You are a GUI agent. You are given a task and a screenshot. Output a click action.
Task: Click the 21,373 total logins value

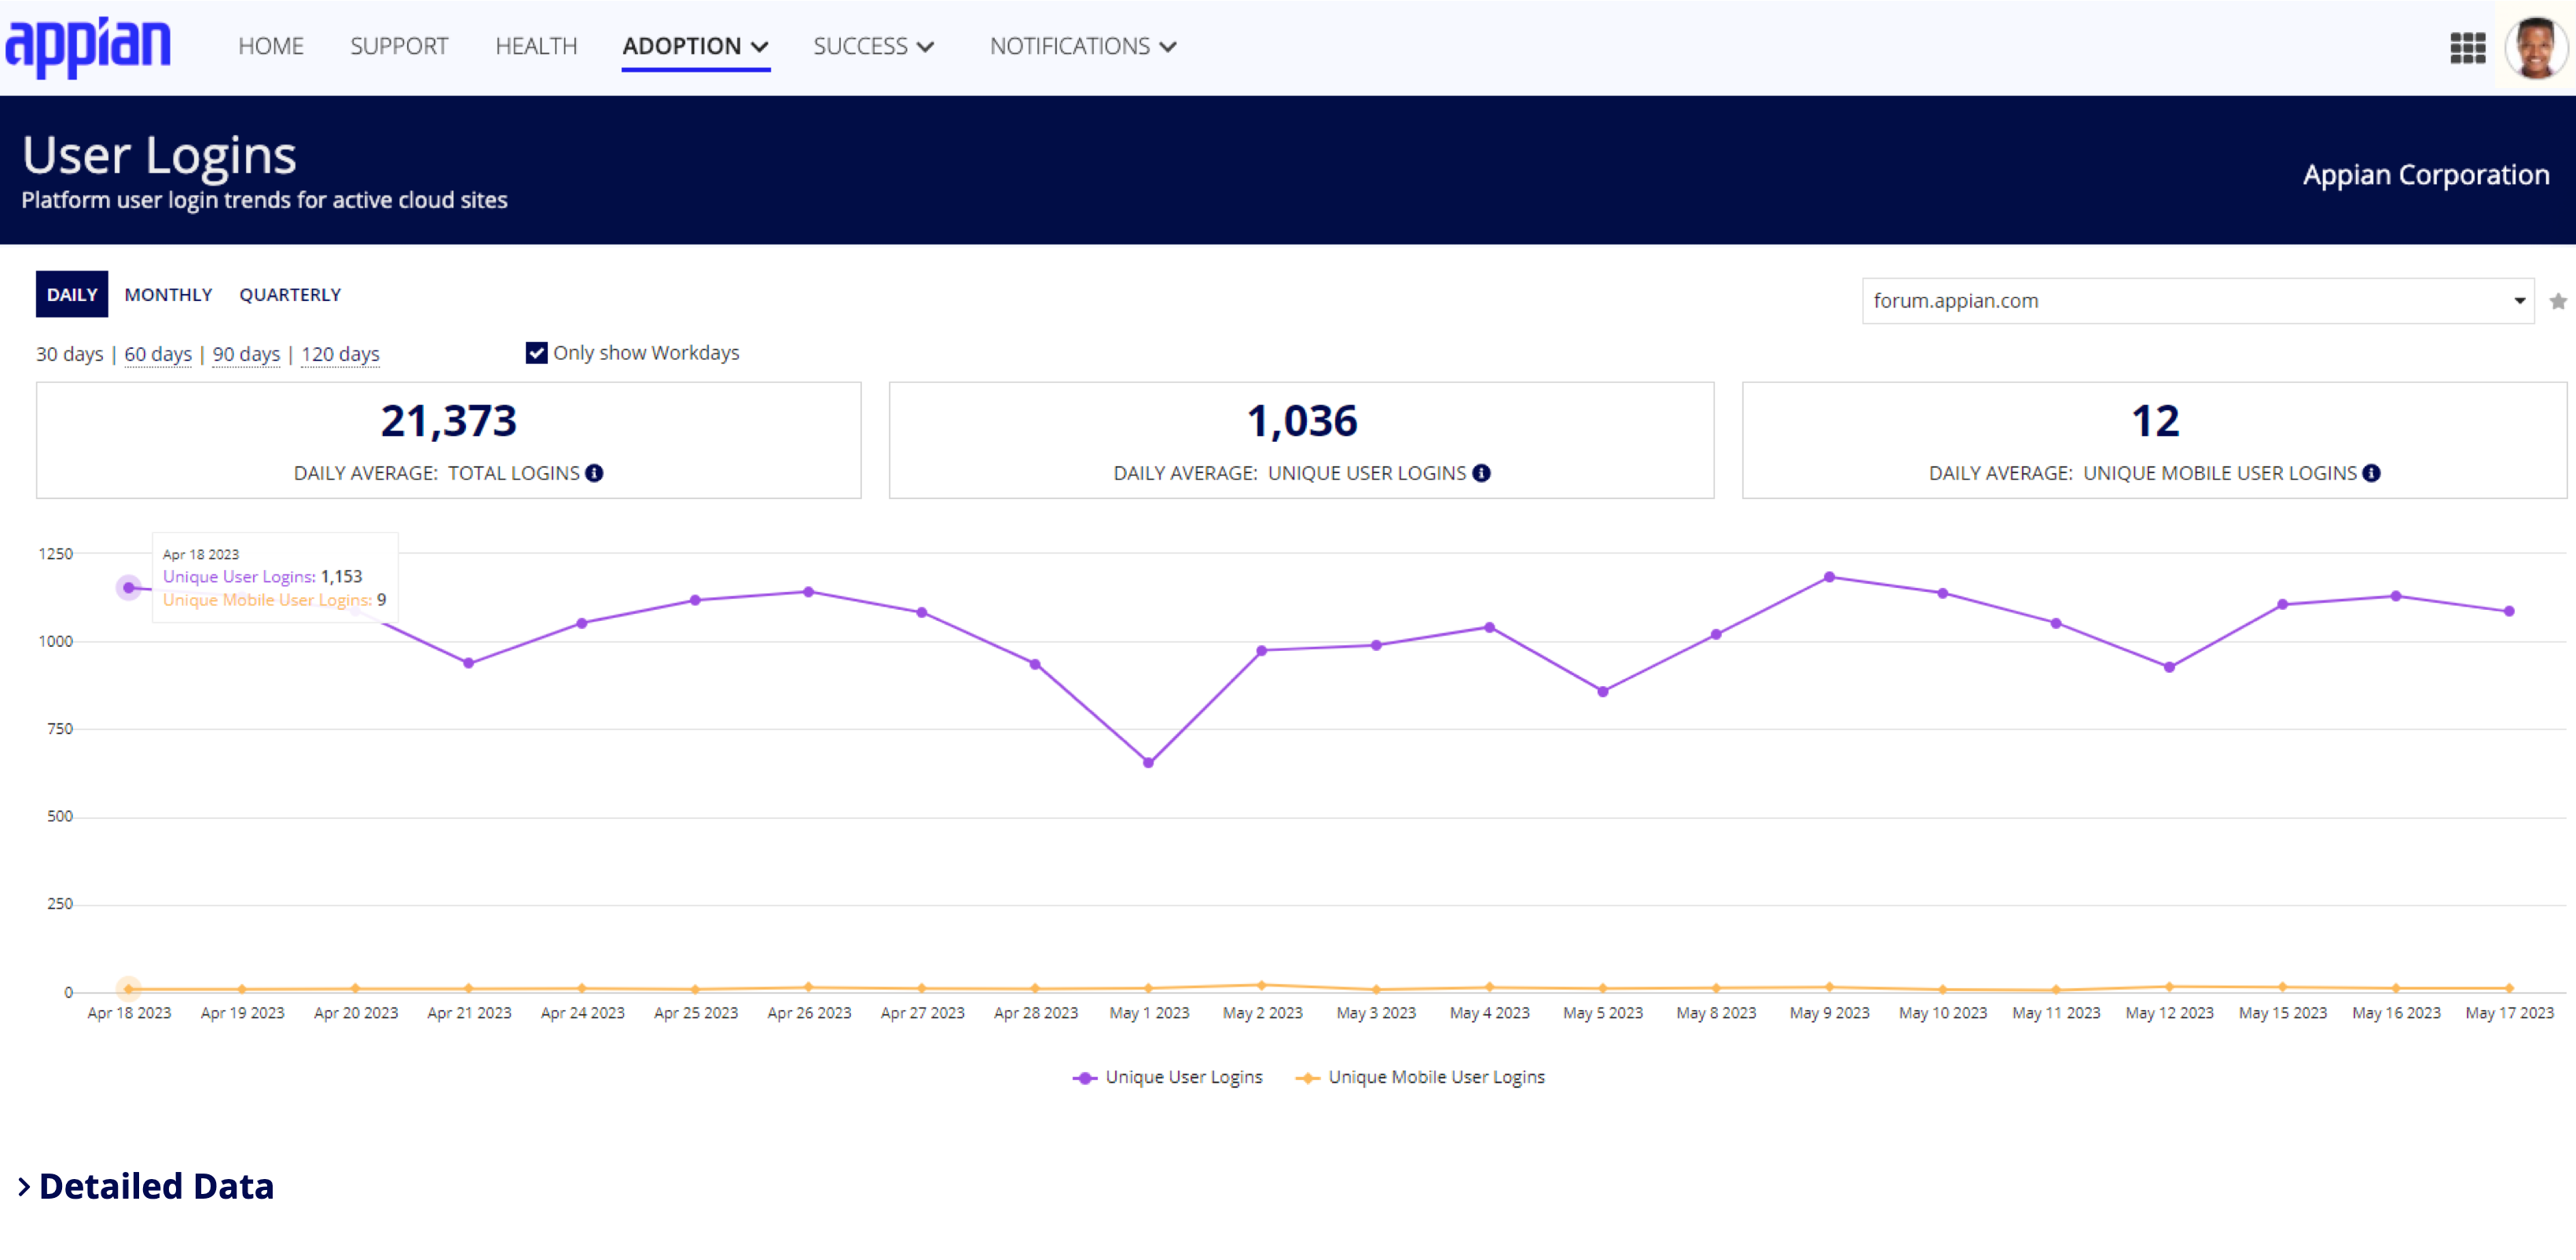click(x=449, y=421)
